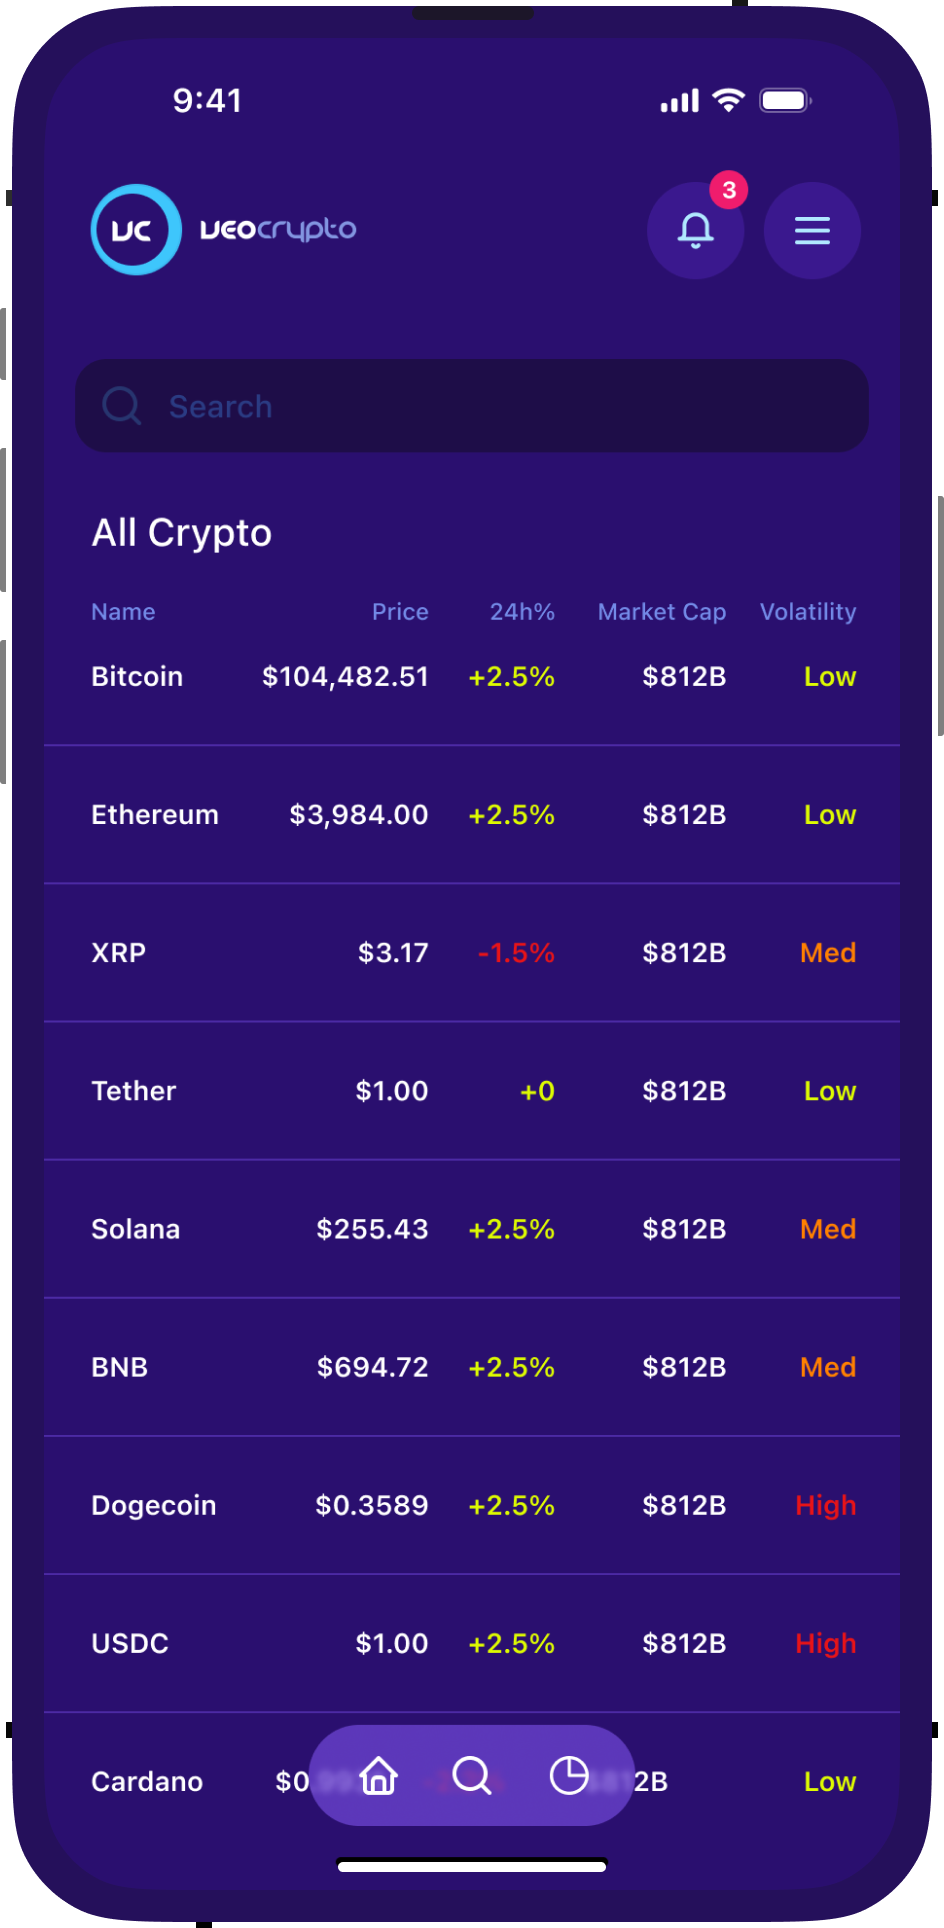Sort by the Market Cap column header
Viewport: 944px width, 1928px height.
coord(661,612)
